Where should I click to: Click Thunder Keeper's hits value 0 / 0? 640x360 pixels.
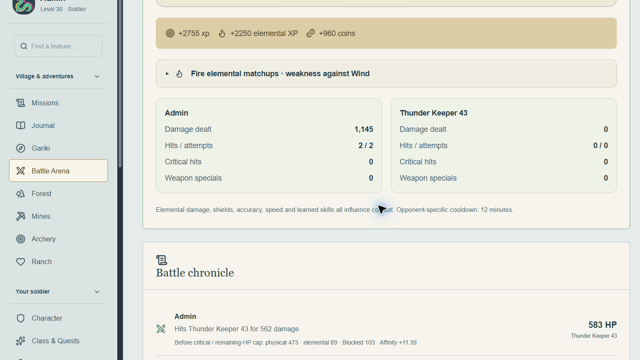tap(600, 146)
